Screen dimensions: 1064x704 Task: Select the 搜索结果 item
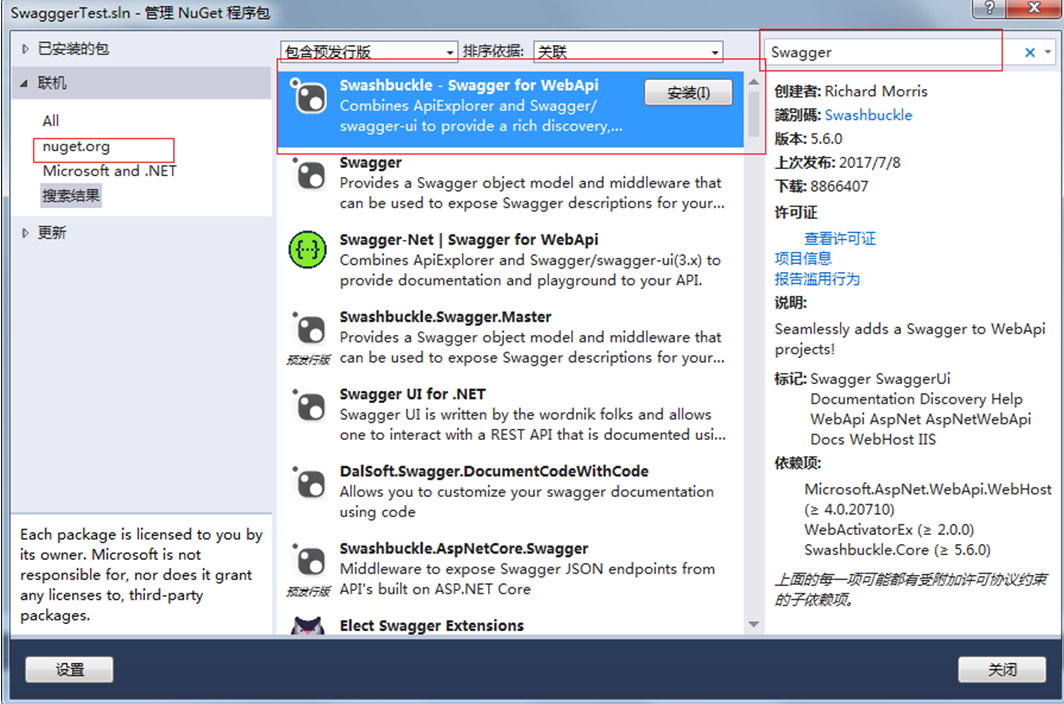(71, 196)
